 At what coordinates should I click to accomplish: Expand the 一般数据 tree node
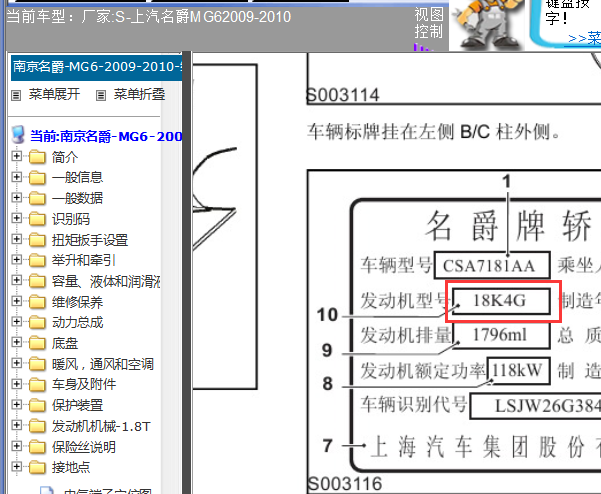(16, 197)
